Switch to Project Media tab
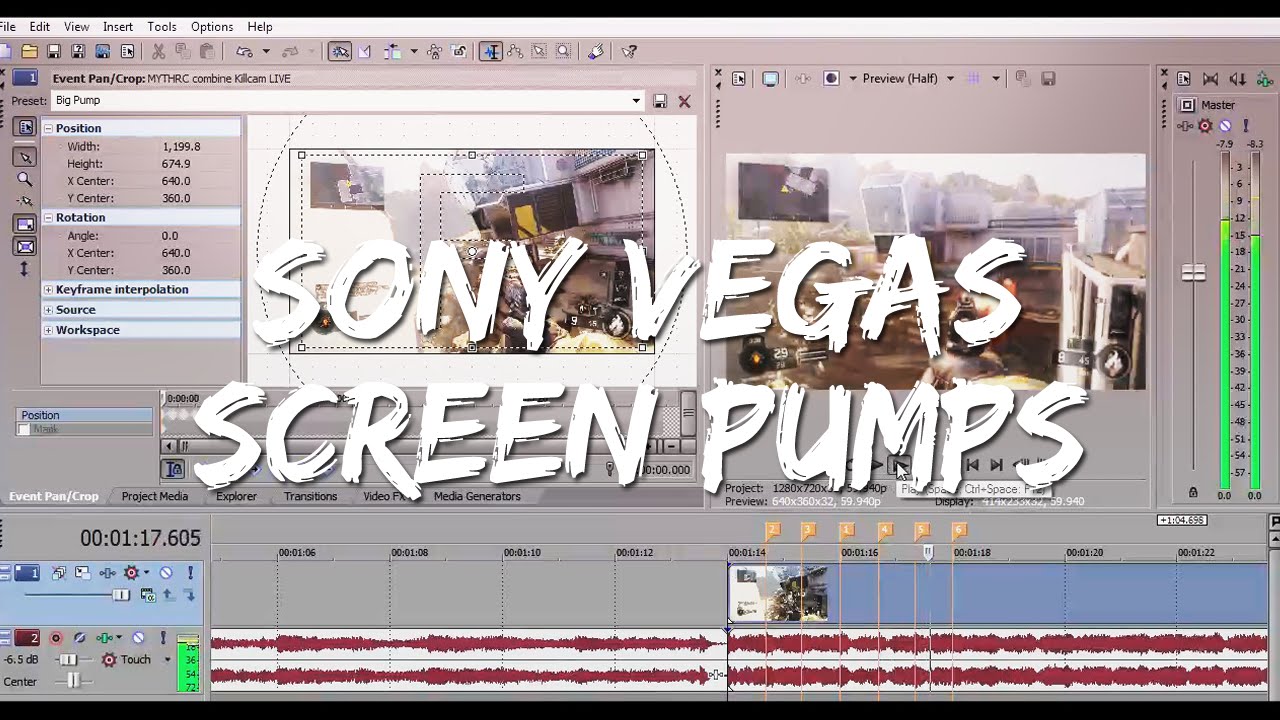This screenshot has width=1280, height=720. (155, 496)
